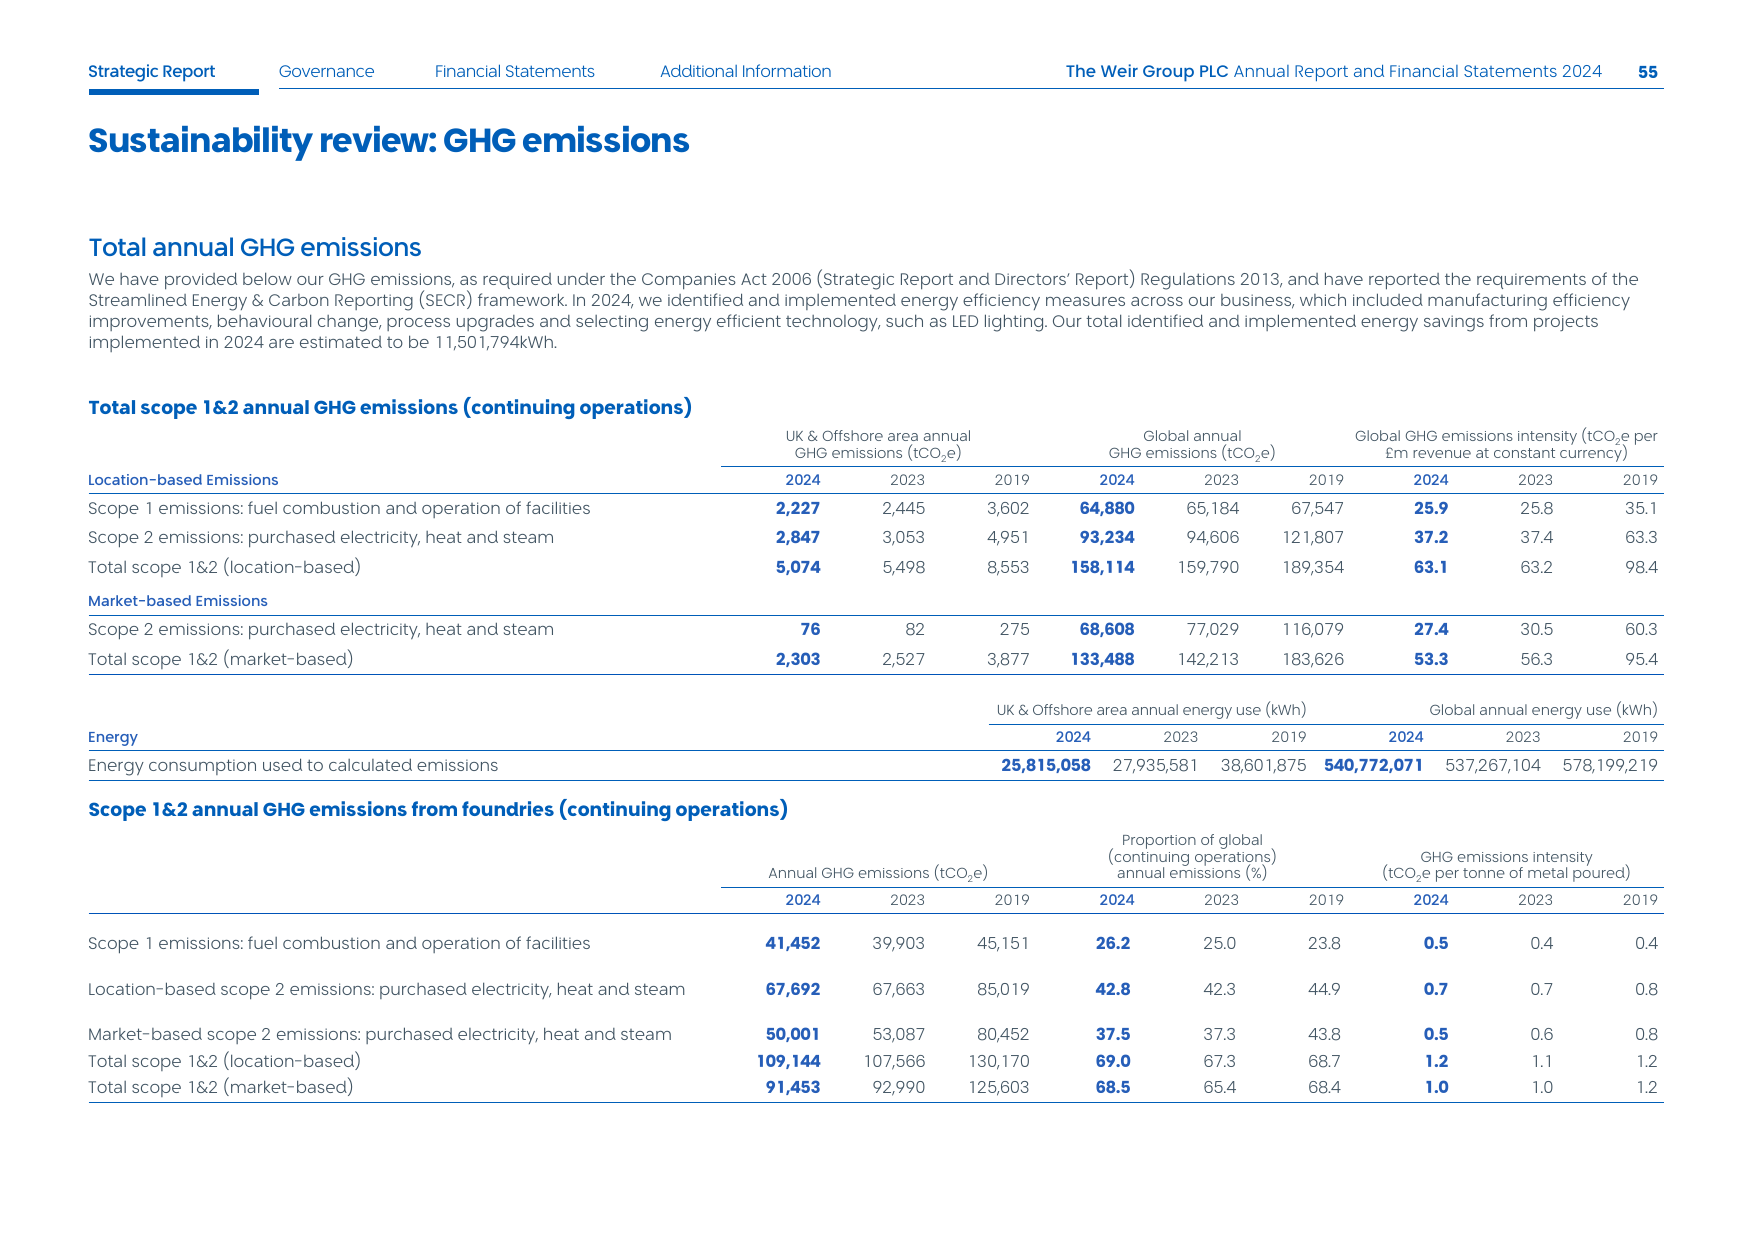Select proportion of global value 69.0
1754x1241 pixels.
[1113, 1061]
